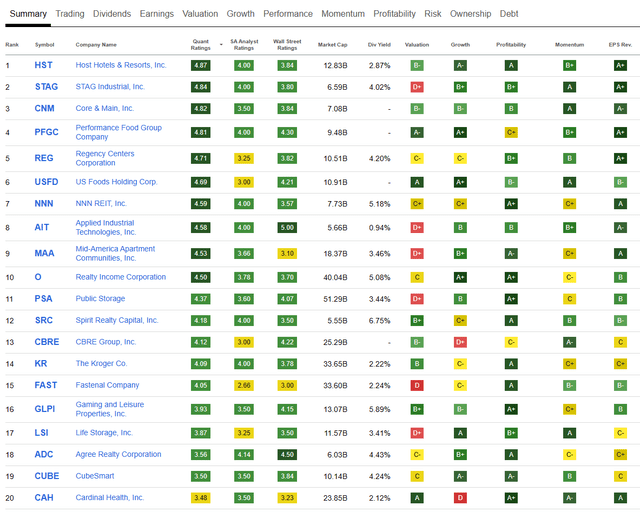Screen dimensions: 640x512
Task: Open the Dividends tab
Action: (112, 14)
